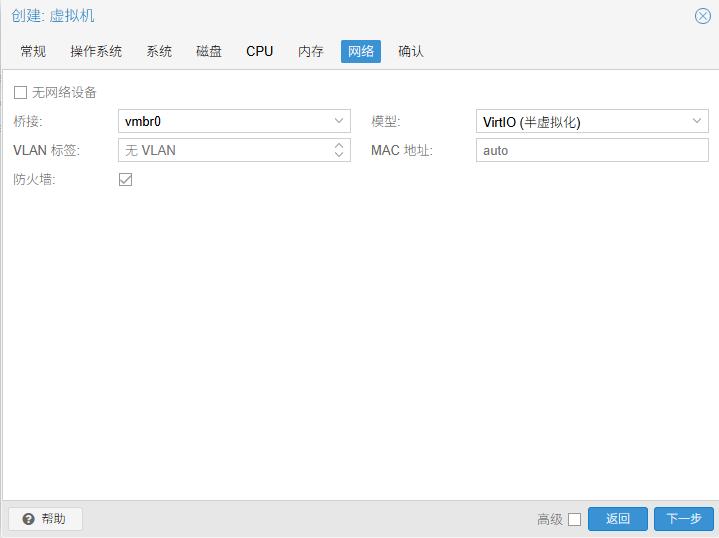Switch to the 常规 tab
Screen dimensions: 719x538
coord(33,51)
